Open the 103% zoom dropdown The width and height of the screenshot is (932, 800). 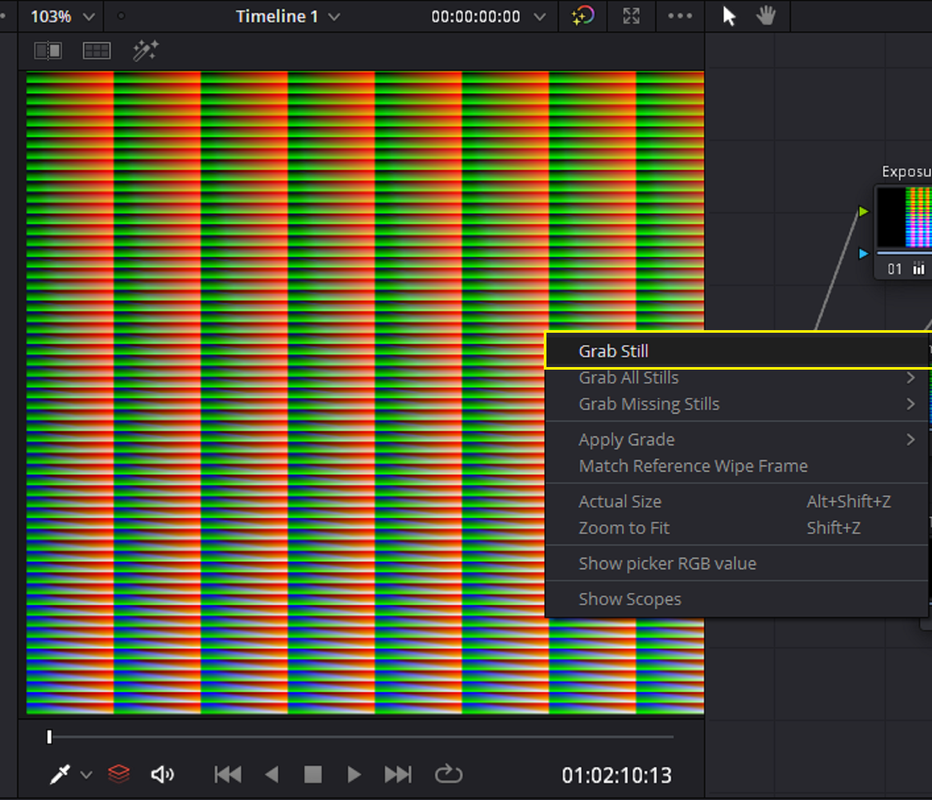(x=62, y=17)
